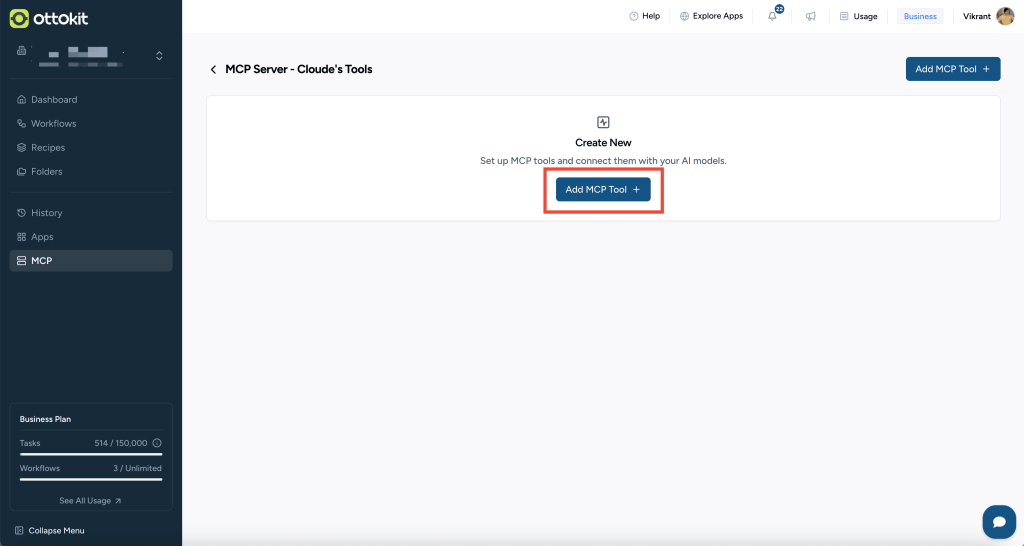
Task: Open the chat support bubble icon
Action: tap(998, 521)
